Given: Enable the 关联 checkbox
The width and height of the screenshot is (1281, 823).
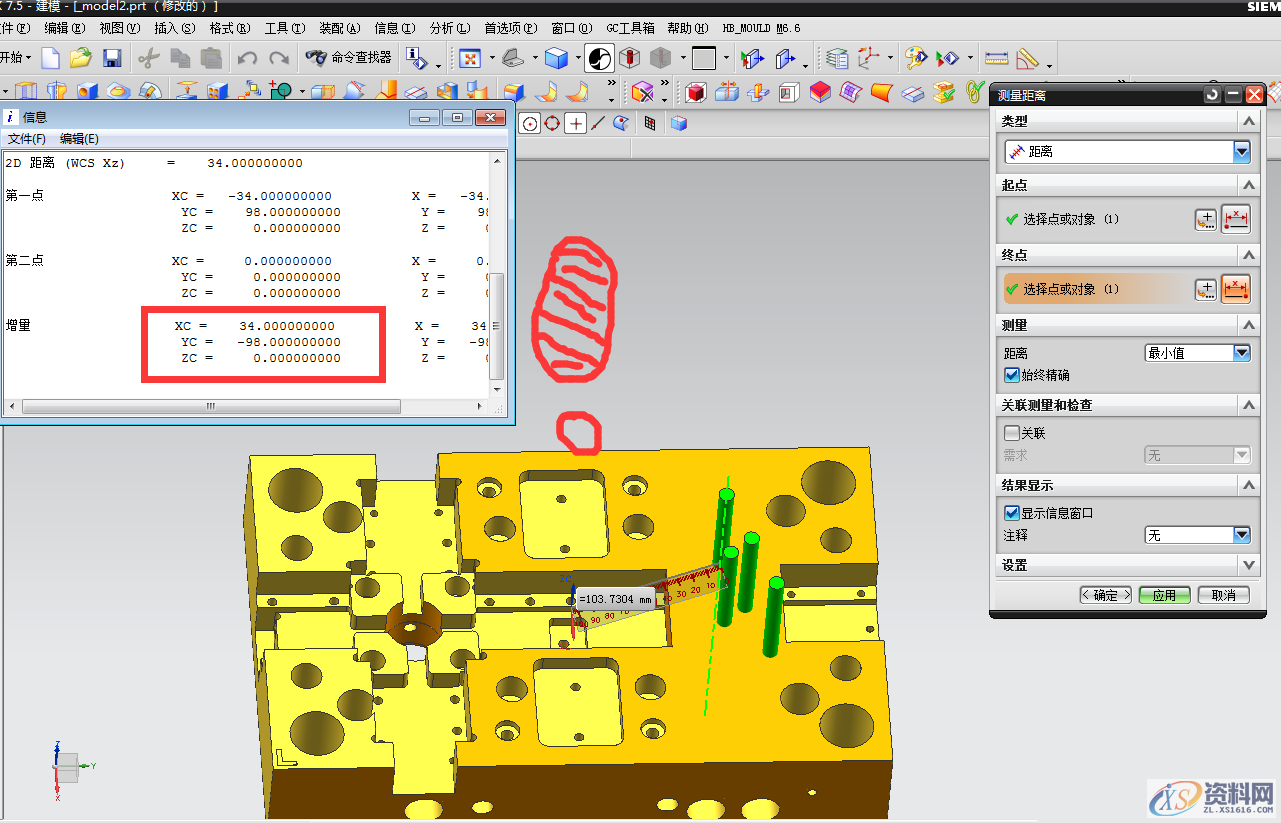Looking at the screenshot, I should (x=1012, y=434).
